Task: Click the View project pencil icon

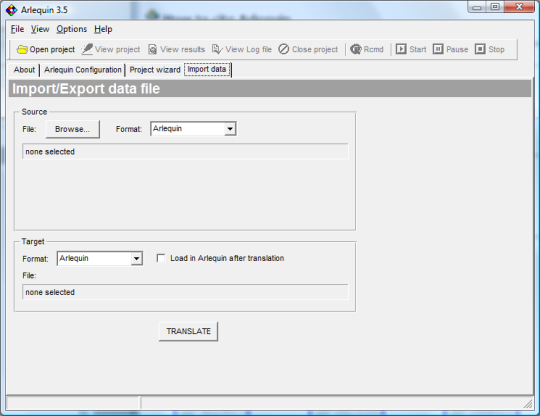Action: 87,49
